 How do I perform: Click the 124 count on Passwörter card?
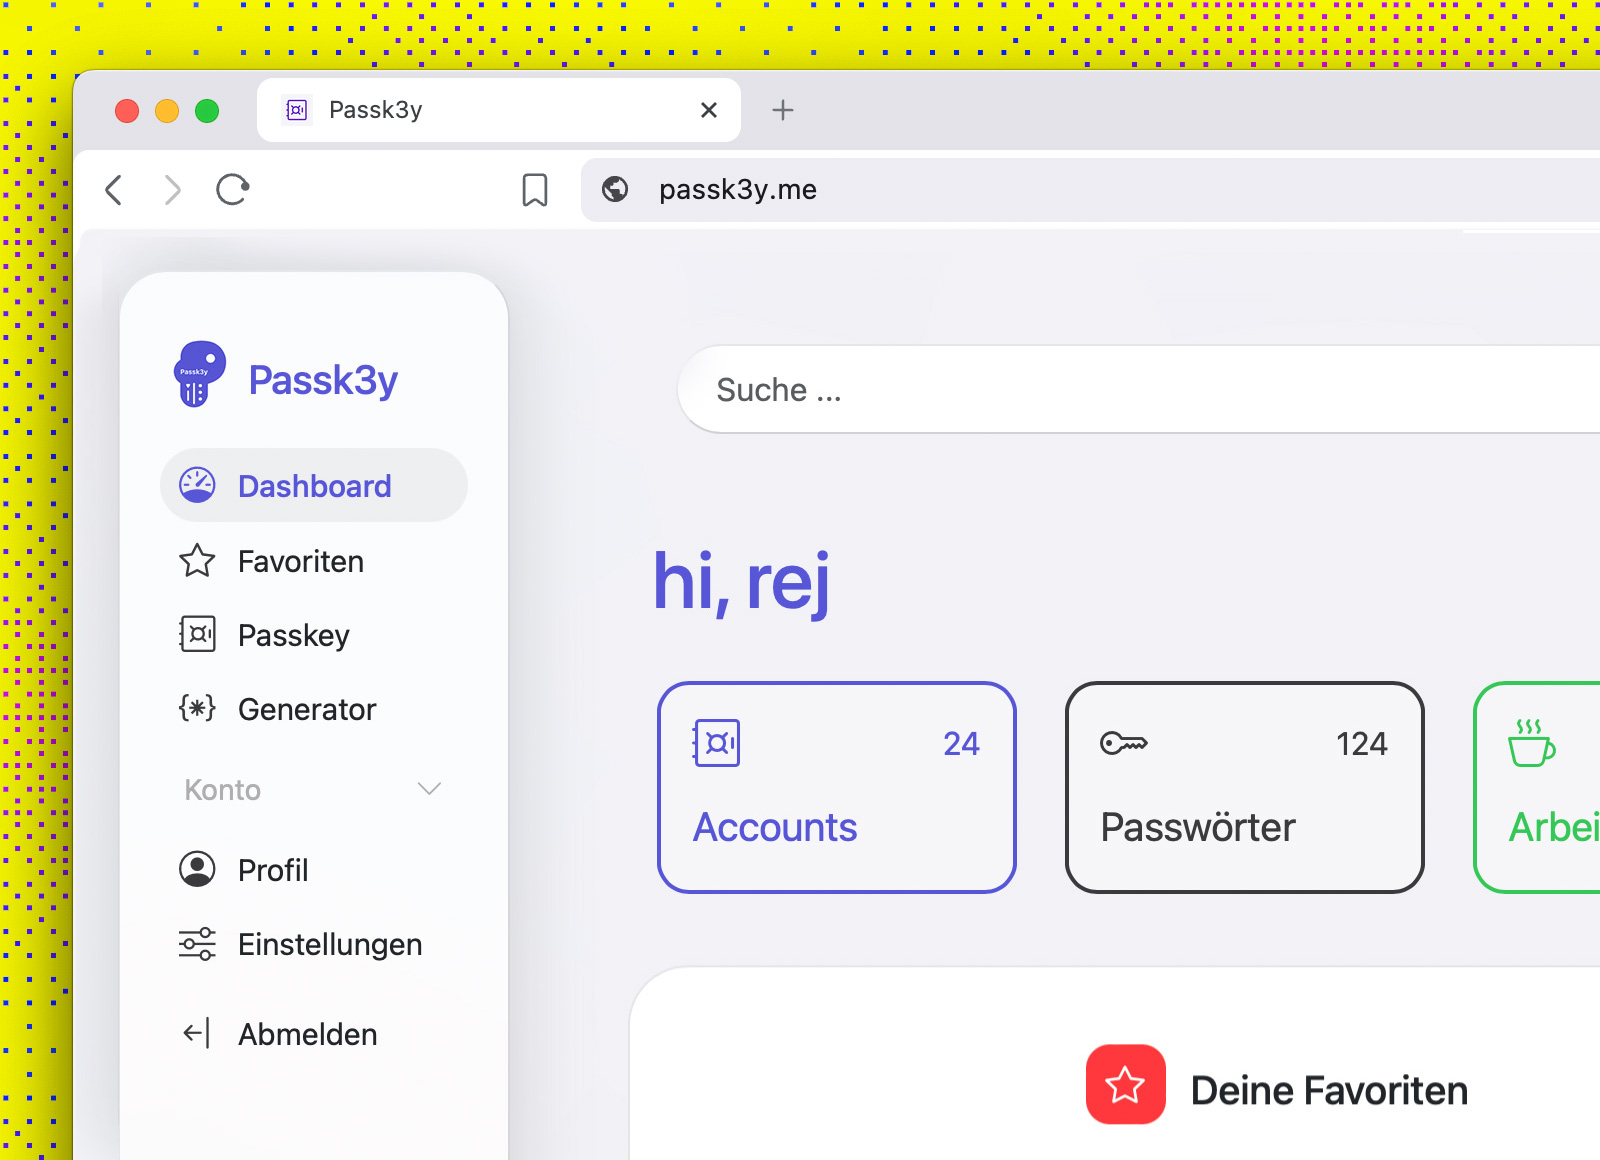(1361, 744)
